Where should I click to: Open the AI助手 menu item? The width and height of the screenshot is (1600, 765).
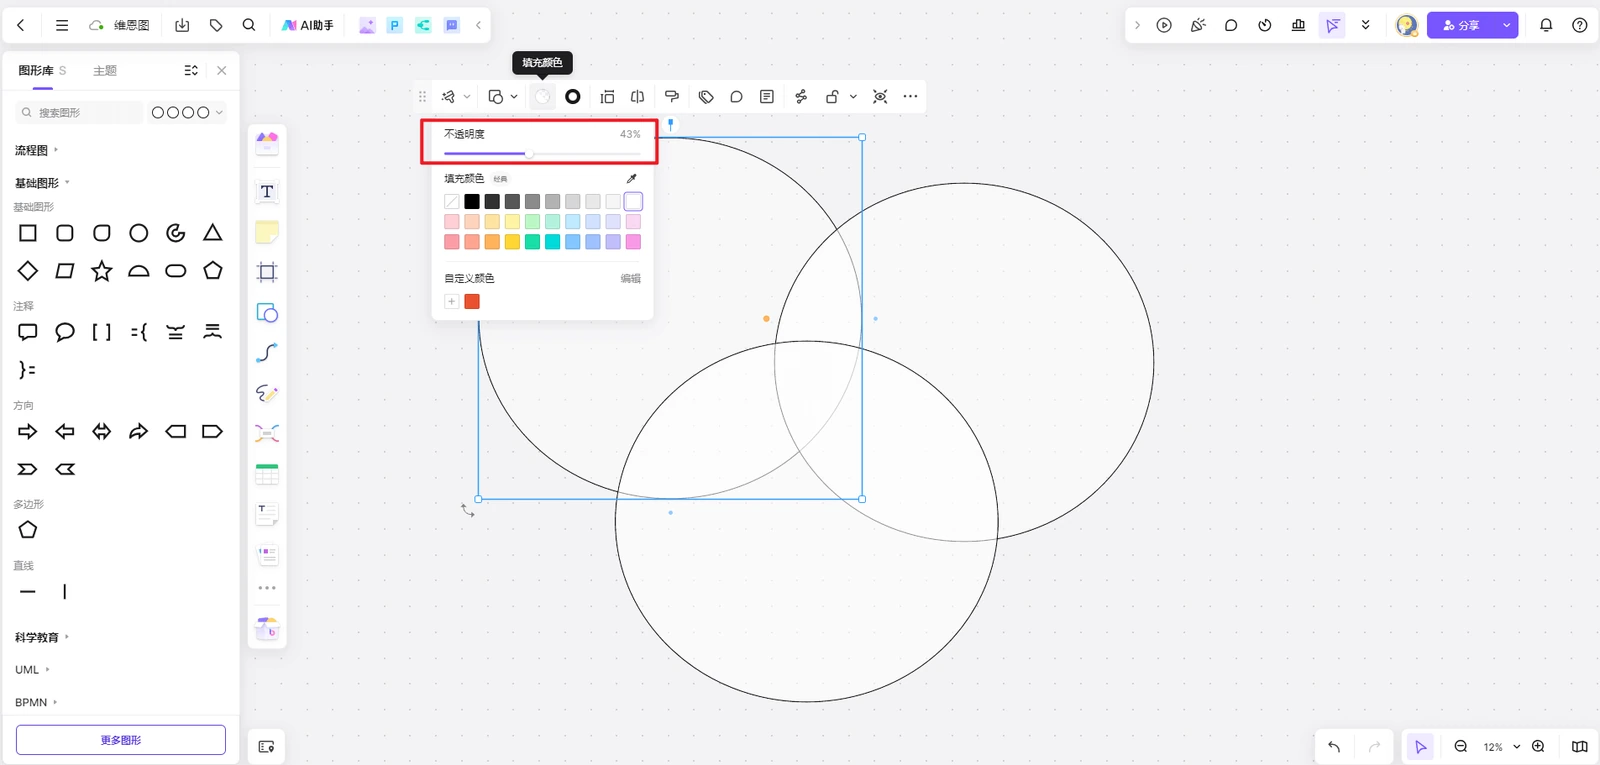point(308,25)
